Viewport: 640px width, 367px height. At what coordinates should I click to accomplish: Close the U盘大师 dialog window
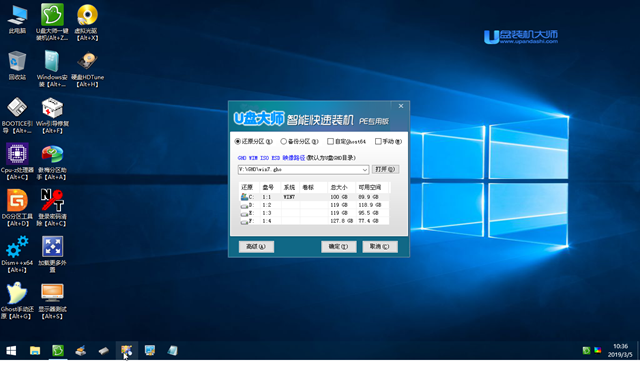pos(401,106)
